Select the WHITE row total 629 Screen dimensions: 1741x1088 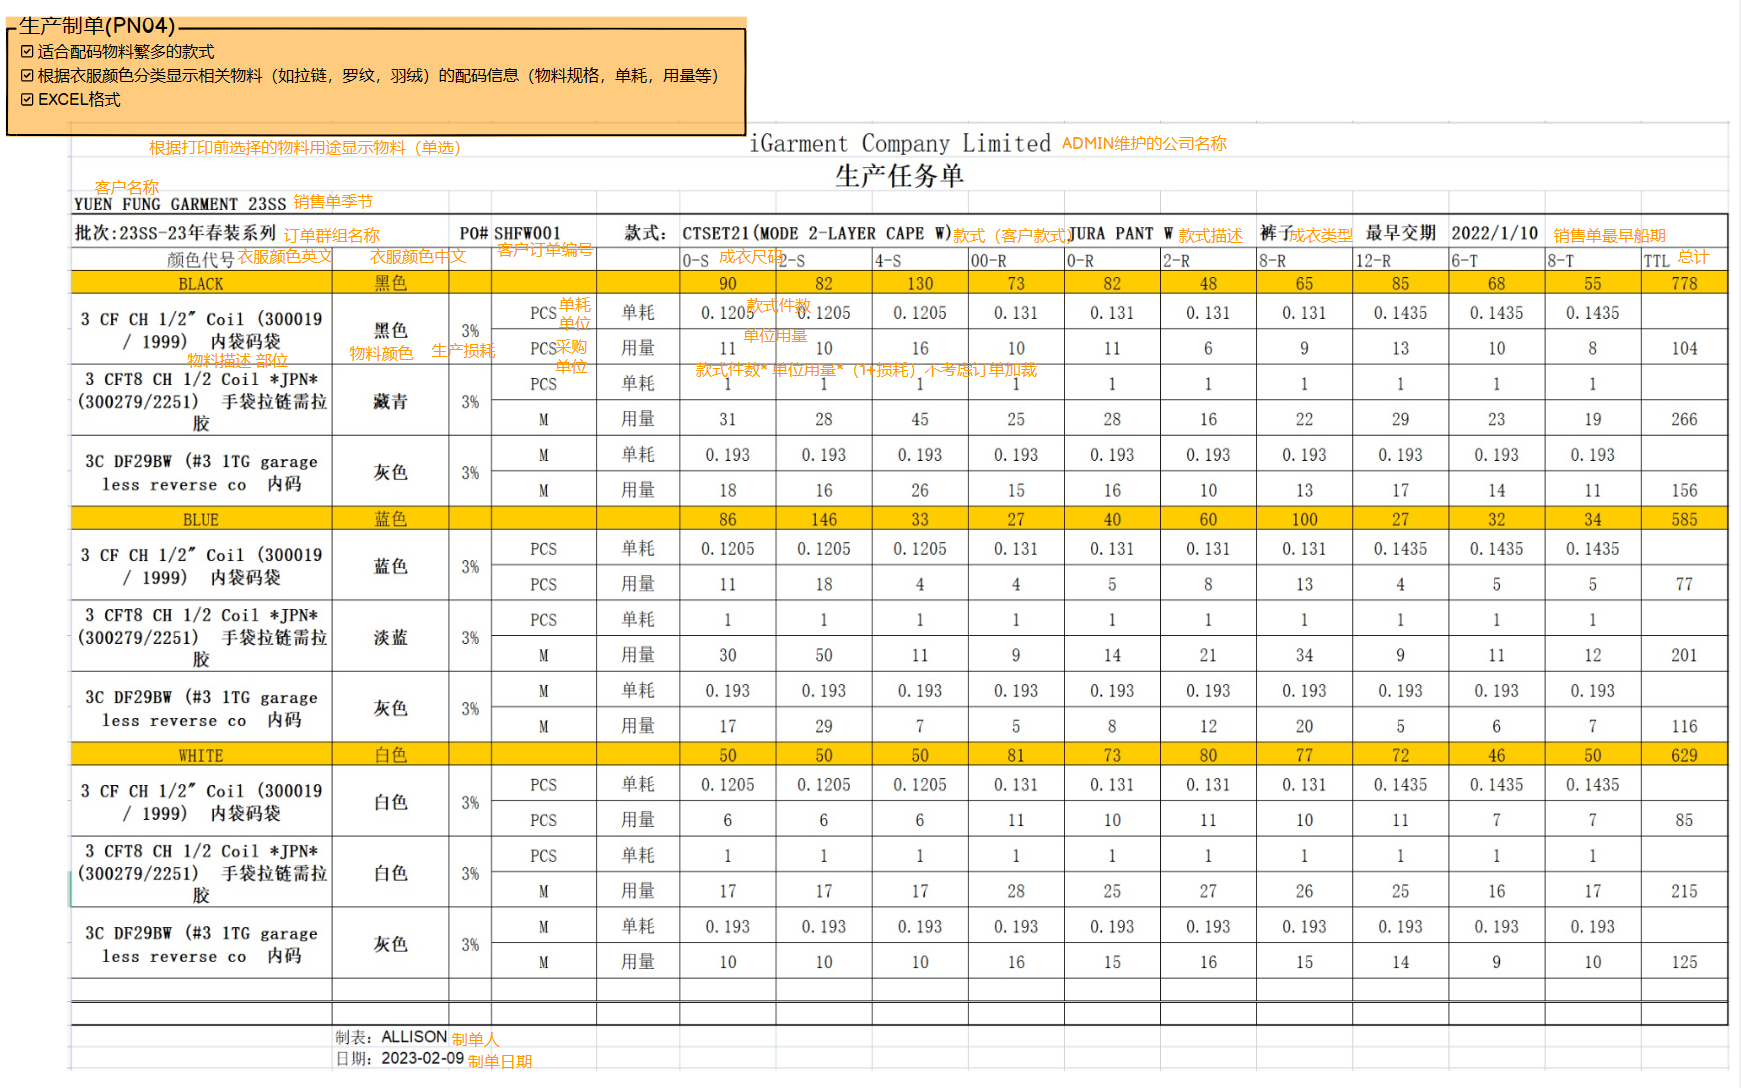pos(1684,756)
